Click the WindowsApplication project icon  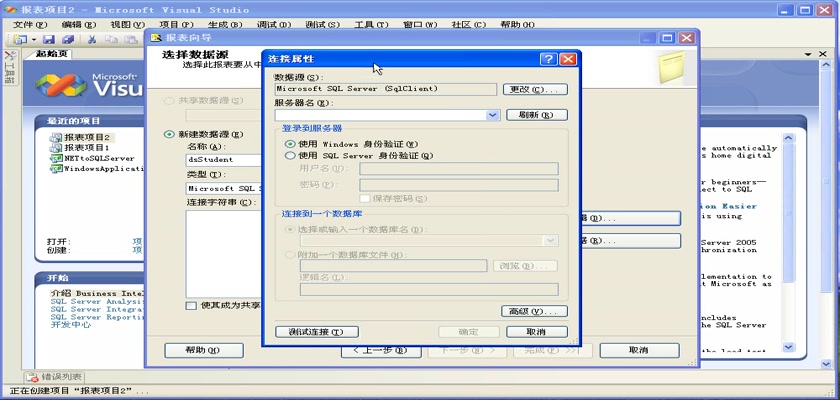click(56, 169)
